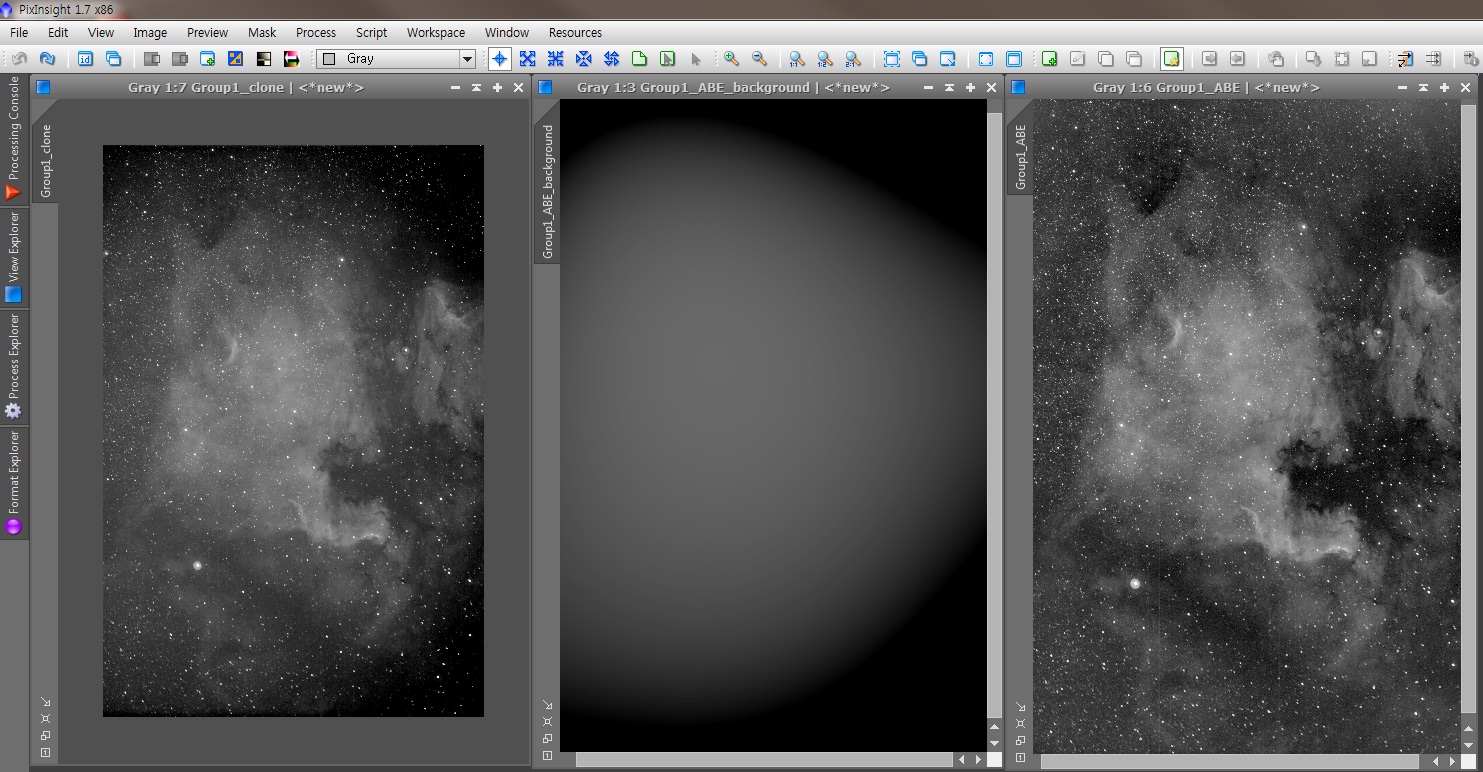The height and width of the screenshot is (772, 1483).
Task: Set zoom to 1:1 with magnifier icon
Action: point(796,59)
